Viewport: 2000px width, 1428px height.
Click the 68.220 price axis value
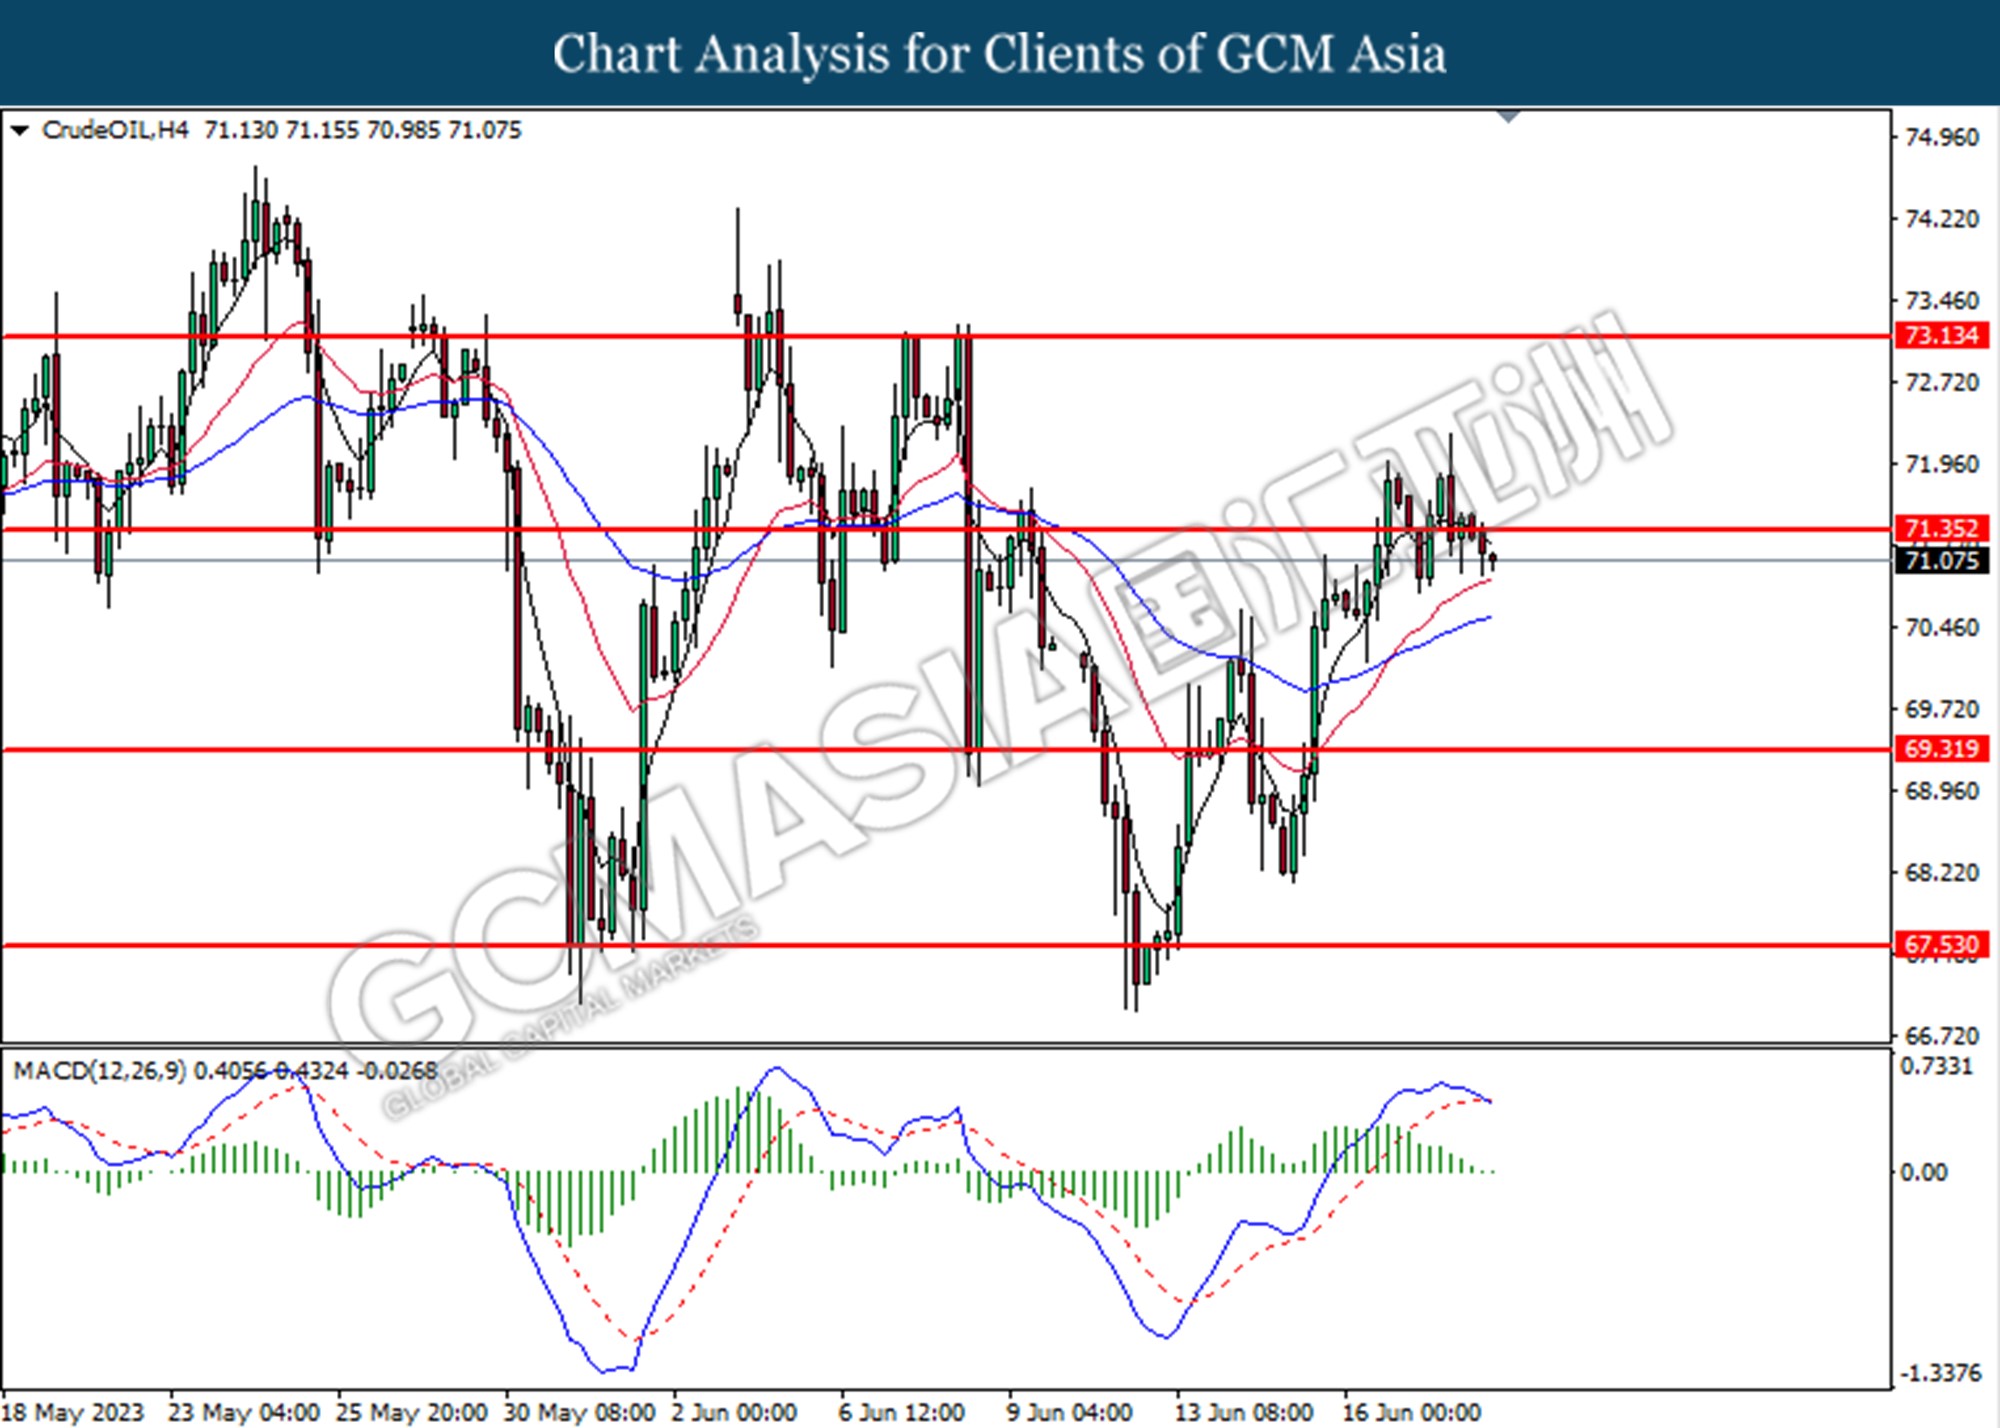point(1941,873)
